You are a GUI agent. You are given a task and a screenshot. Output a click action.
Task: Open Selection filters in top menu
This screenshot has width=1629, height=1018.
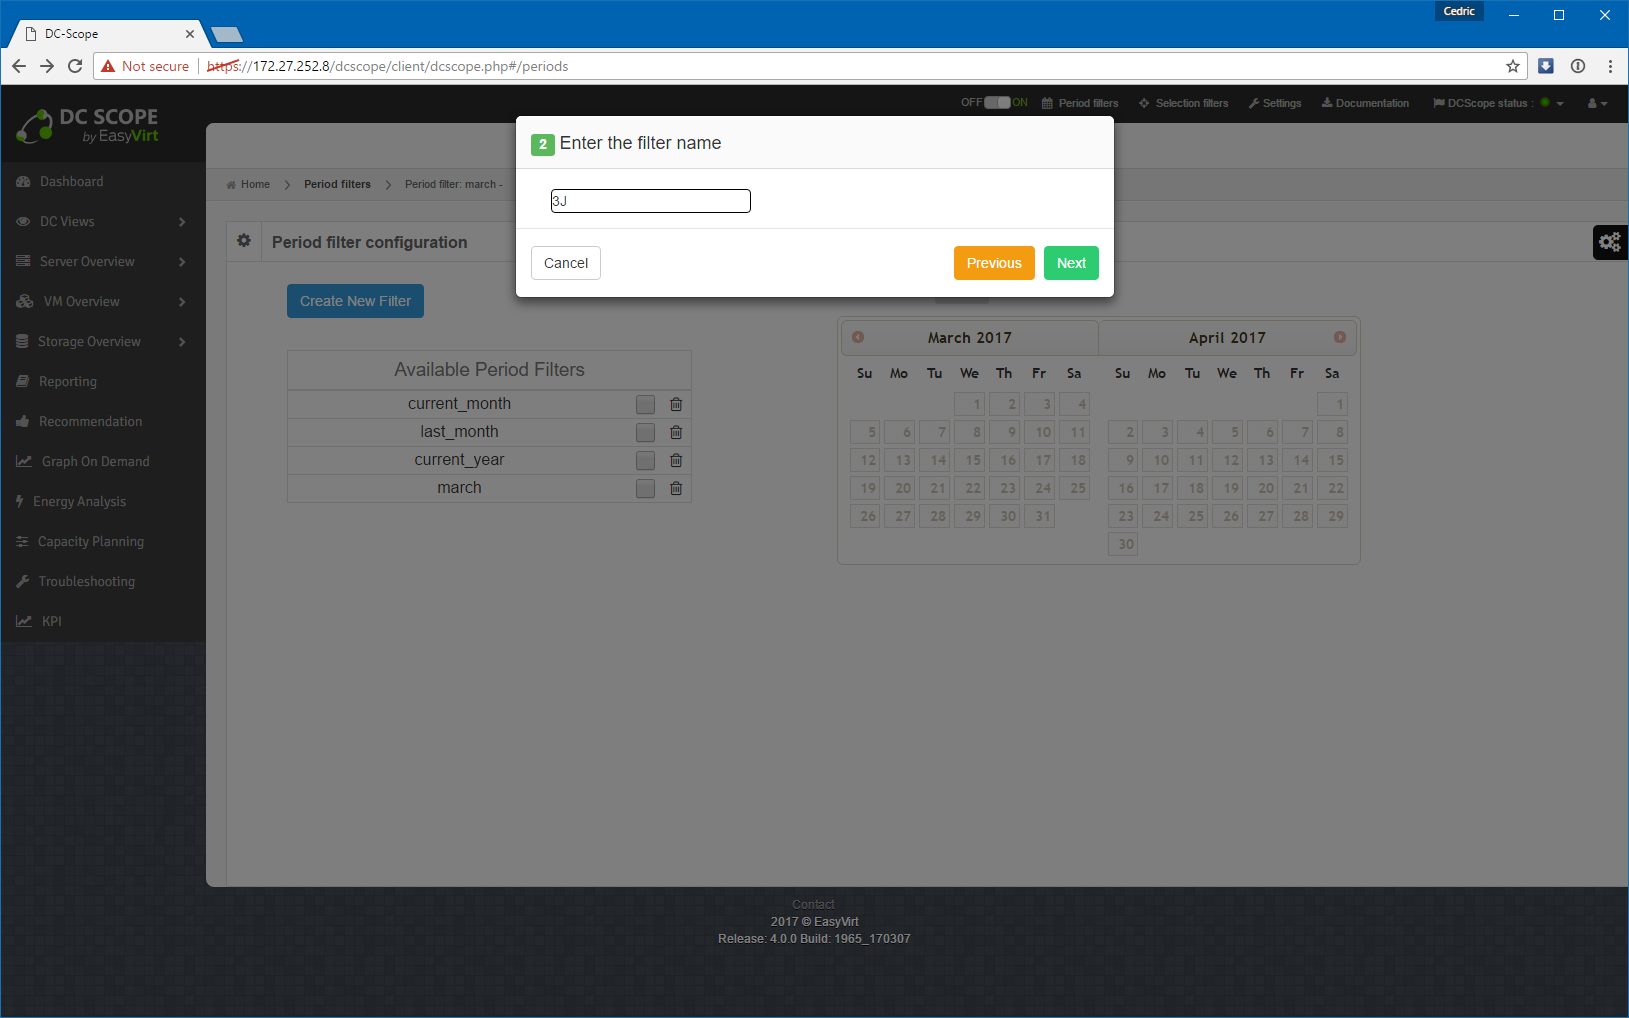[1183, 103]
